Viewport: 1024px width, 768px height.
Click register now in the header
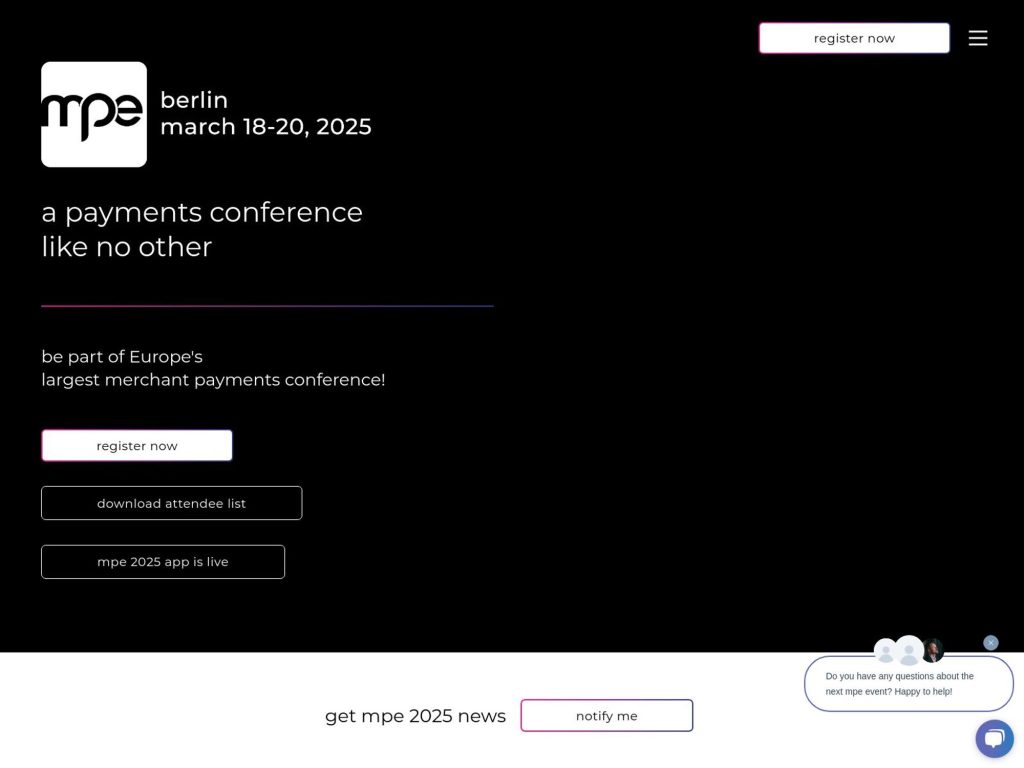(x=853, y=38)
